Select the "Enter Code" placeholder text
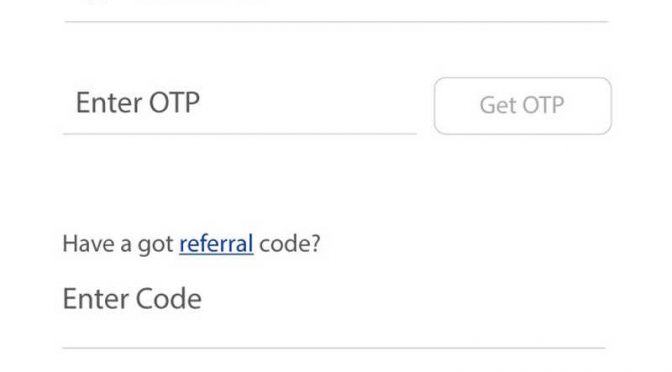Viewport: 672px width, 372px height. tap(132, 299)
